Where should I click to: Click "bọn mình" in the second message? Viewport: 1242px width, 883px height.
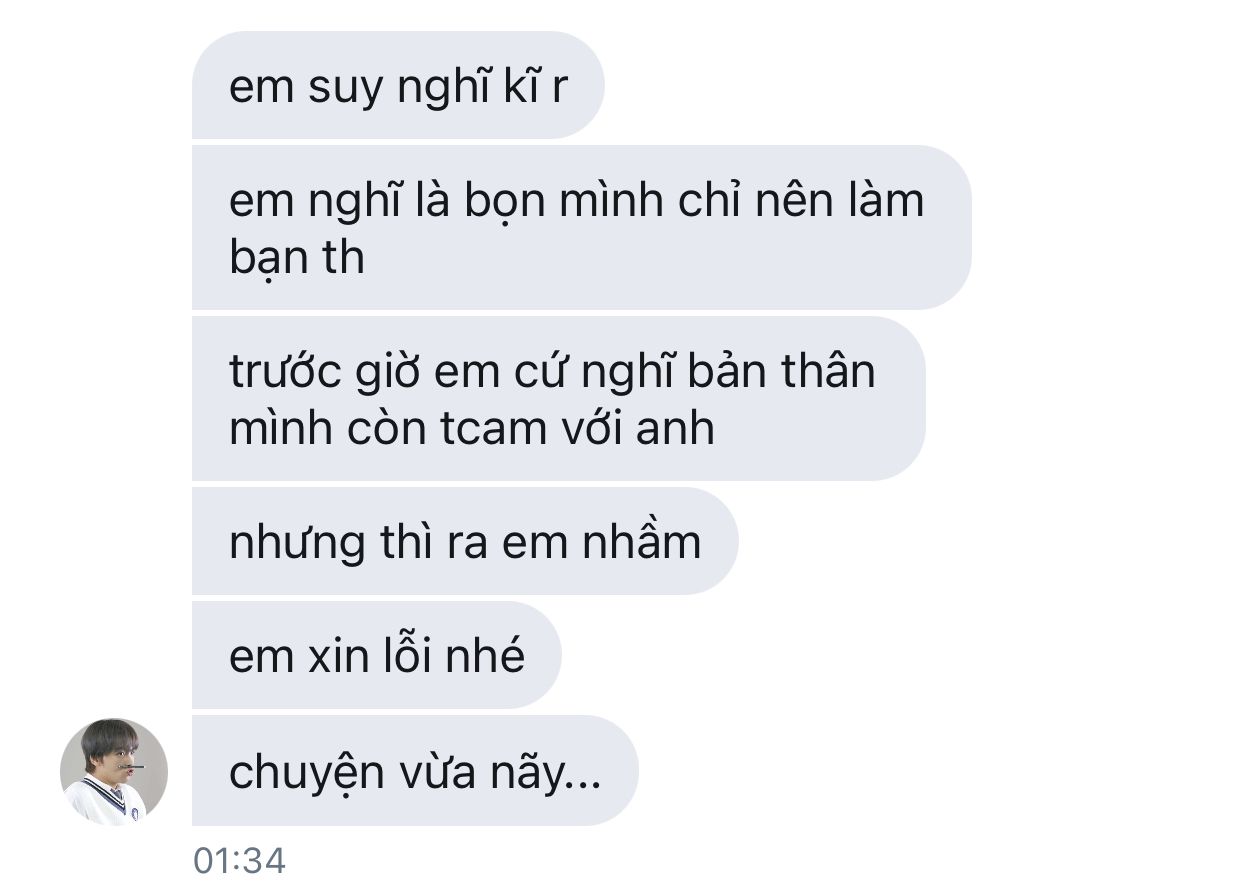tap(564, 201)
